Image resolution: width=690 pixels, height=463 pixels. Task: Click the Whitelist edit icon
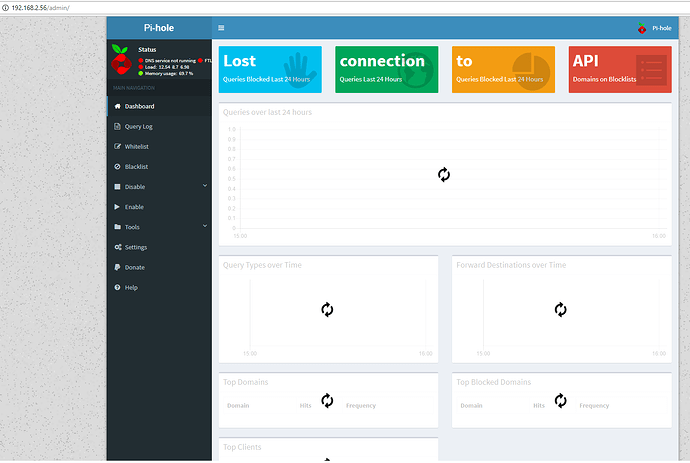pos(117,146)
